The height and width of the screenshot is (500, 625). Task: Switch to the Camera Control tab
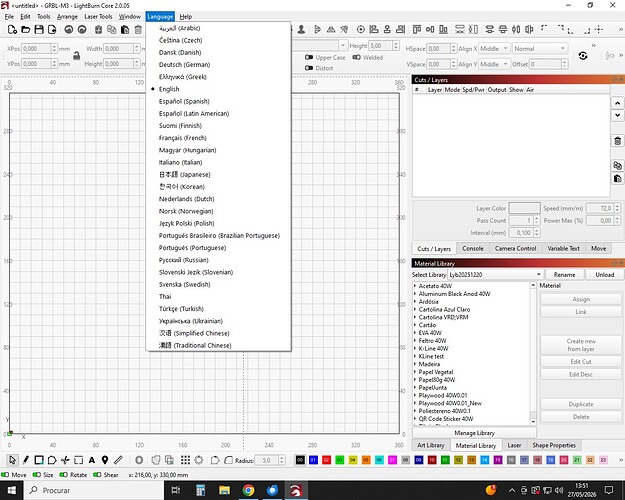tap(515, 248)
